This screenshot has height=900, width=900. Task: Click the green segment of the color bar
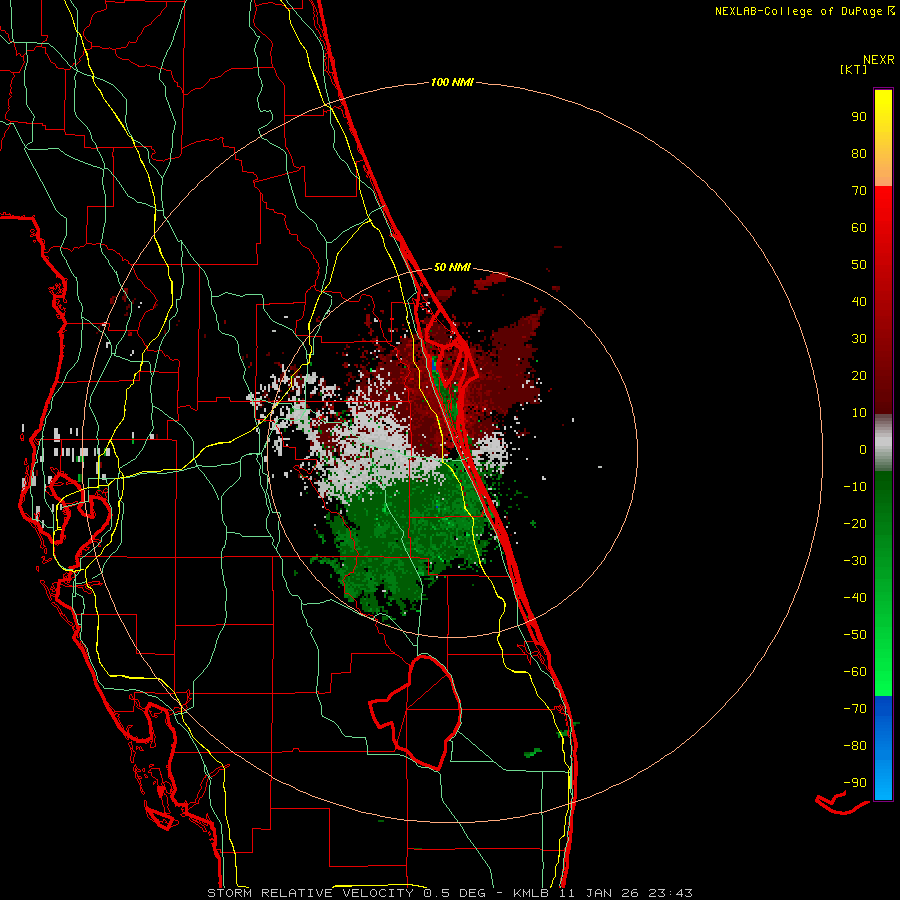coord(883,584)
